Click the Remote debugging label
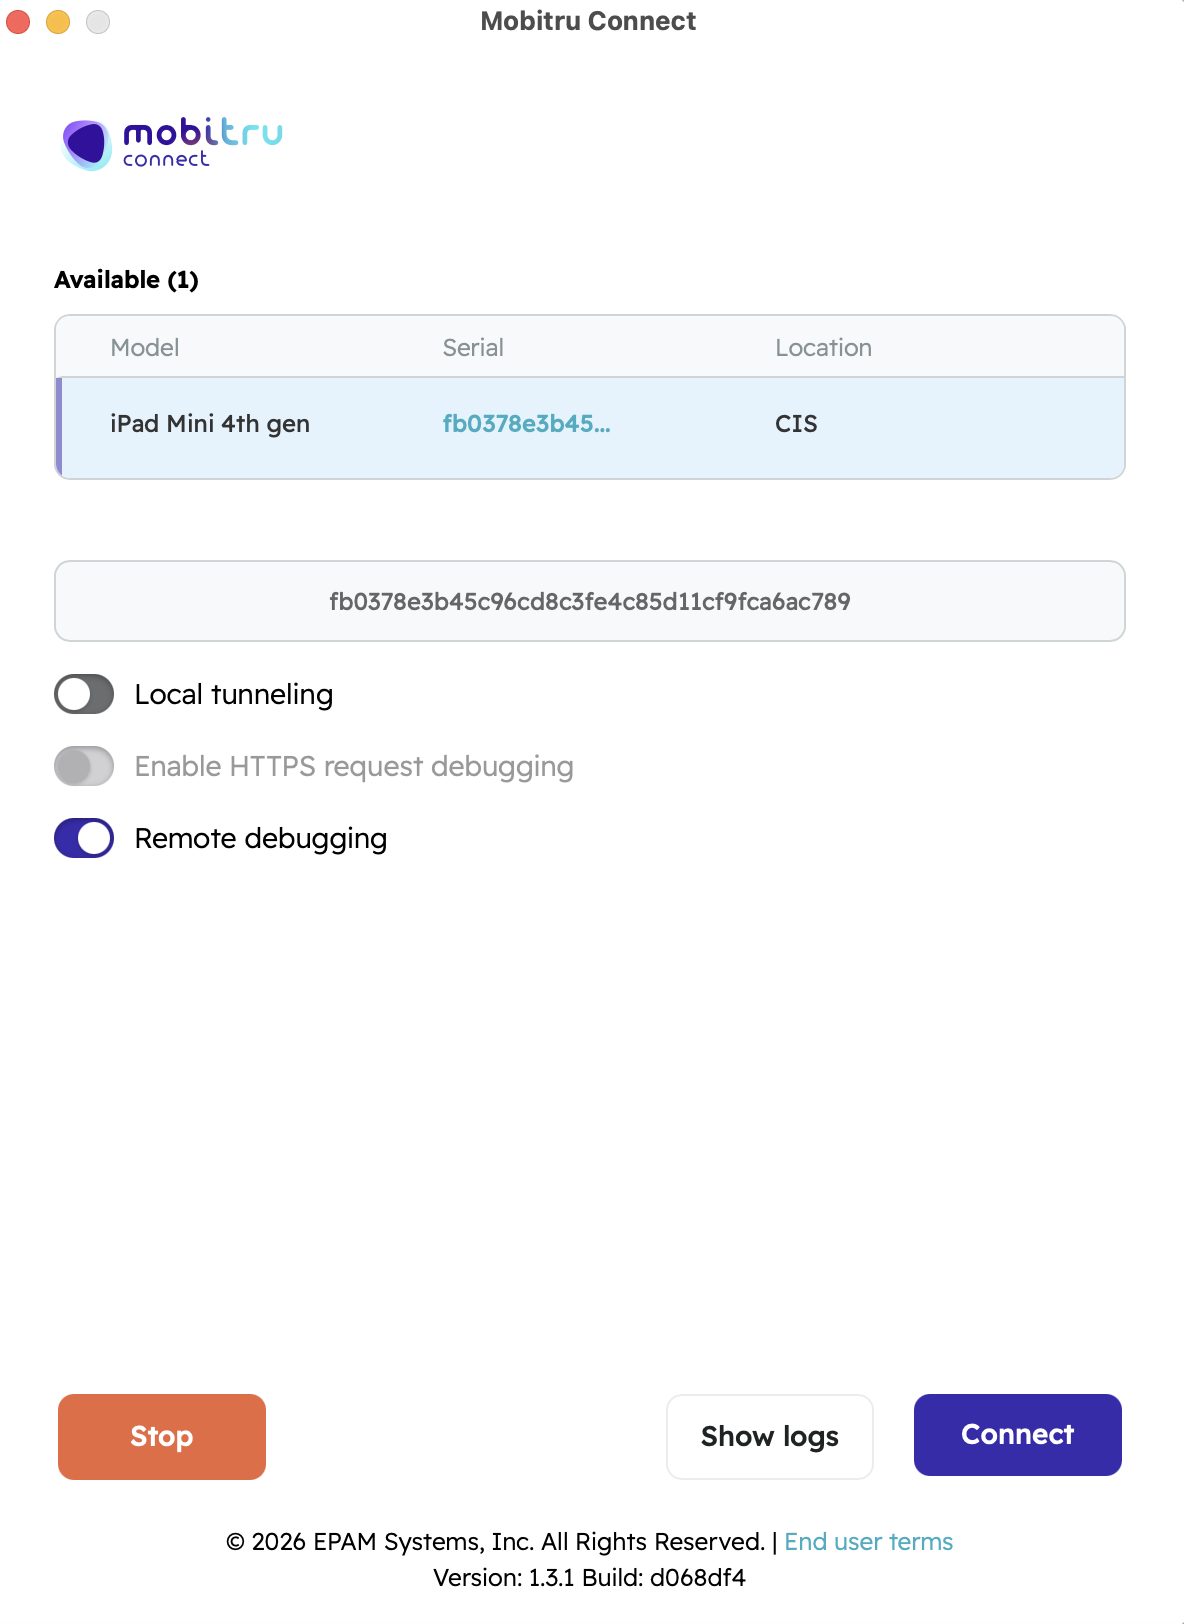Screen dimensions: 1184x1624 click(261, 838)
